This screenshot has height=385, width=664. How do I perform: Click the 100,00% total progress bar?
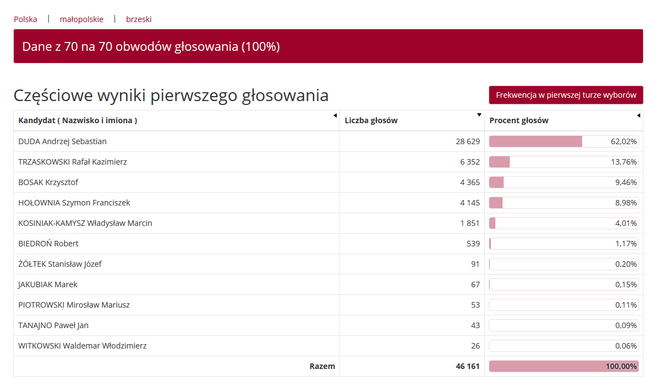tap(564, 366)
